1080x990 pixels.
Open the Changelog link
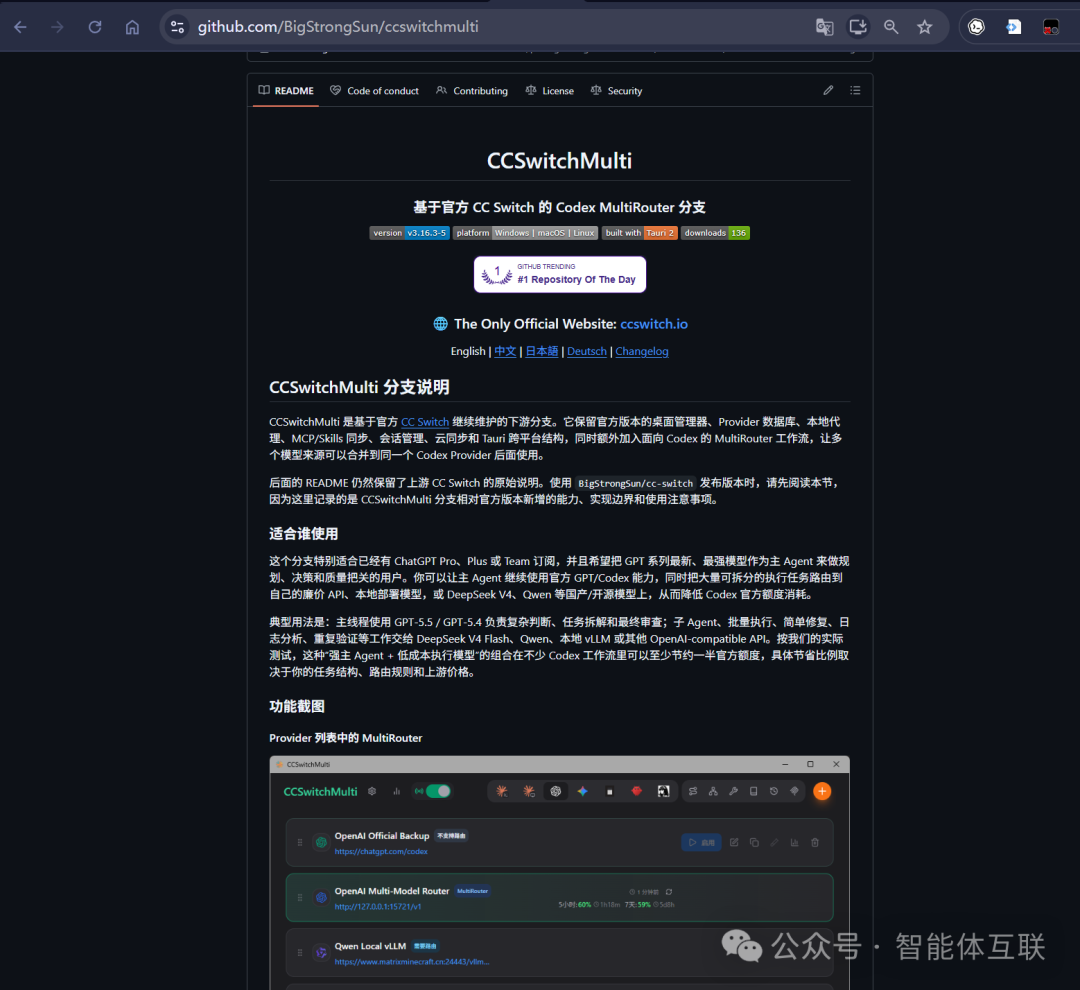tap(642, 351)
